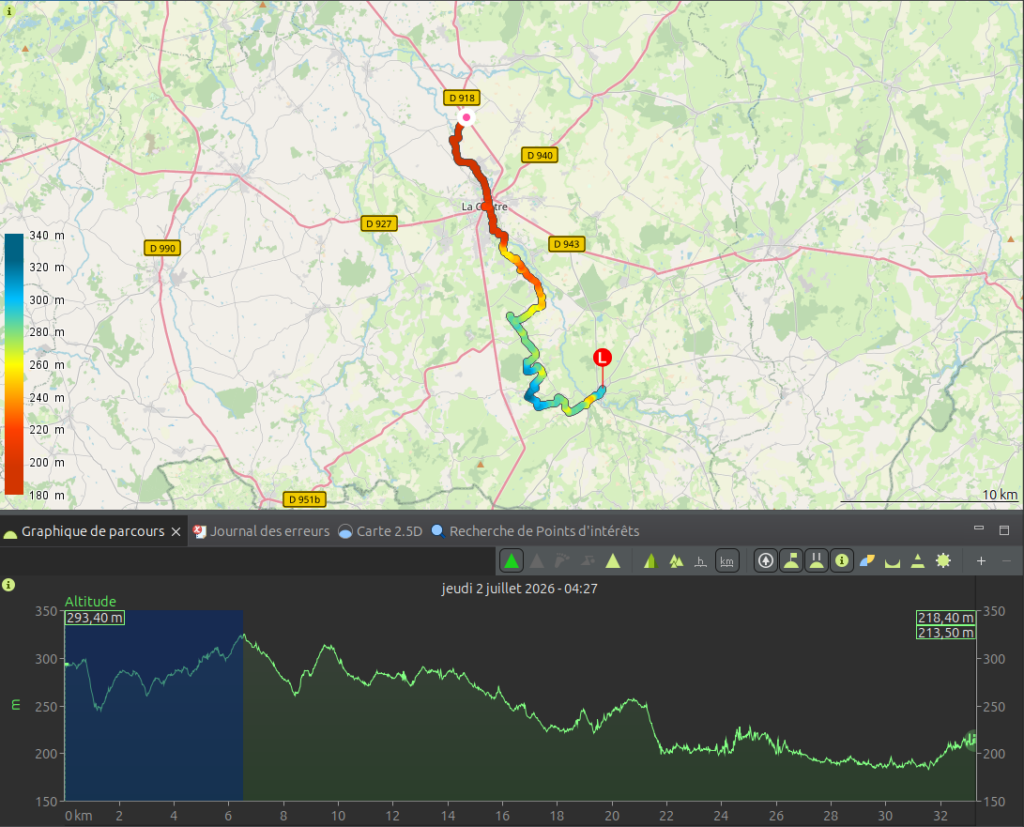Open Recherche de Points d'intérêts tab

536,531
